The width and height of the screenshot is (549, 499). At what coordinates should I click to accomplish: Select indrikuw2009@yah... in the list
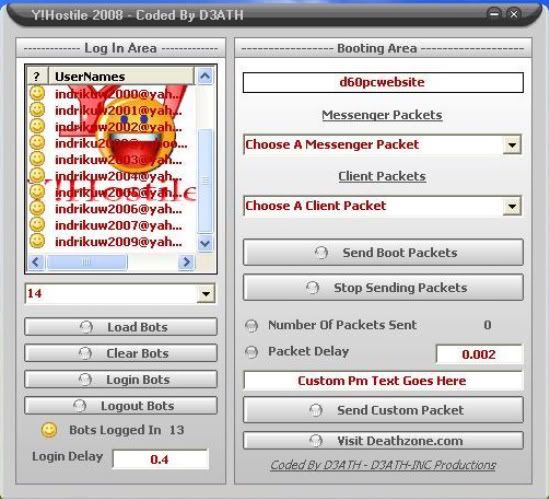119,242
